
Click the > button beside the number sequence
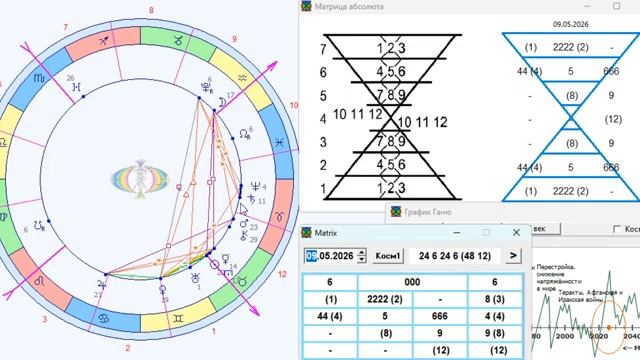[513, 256]
